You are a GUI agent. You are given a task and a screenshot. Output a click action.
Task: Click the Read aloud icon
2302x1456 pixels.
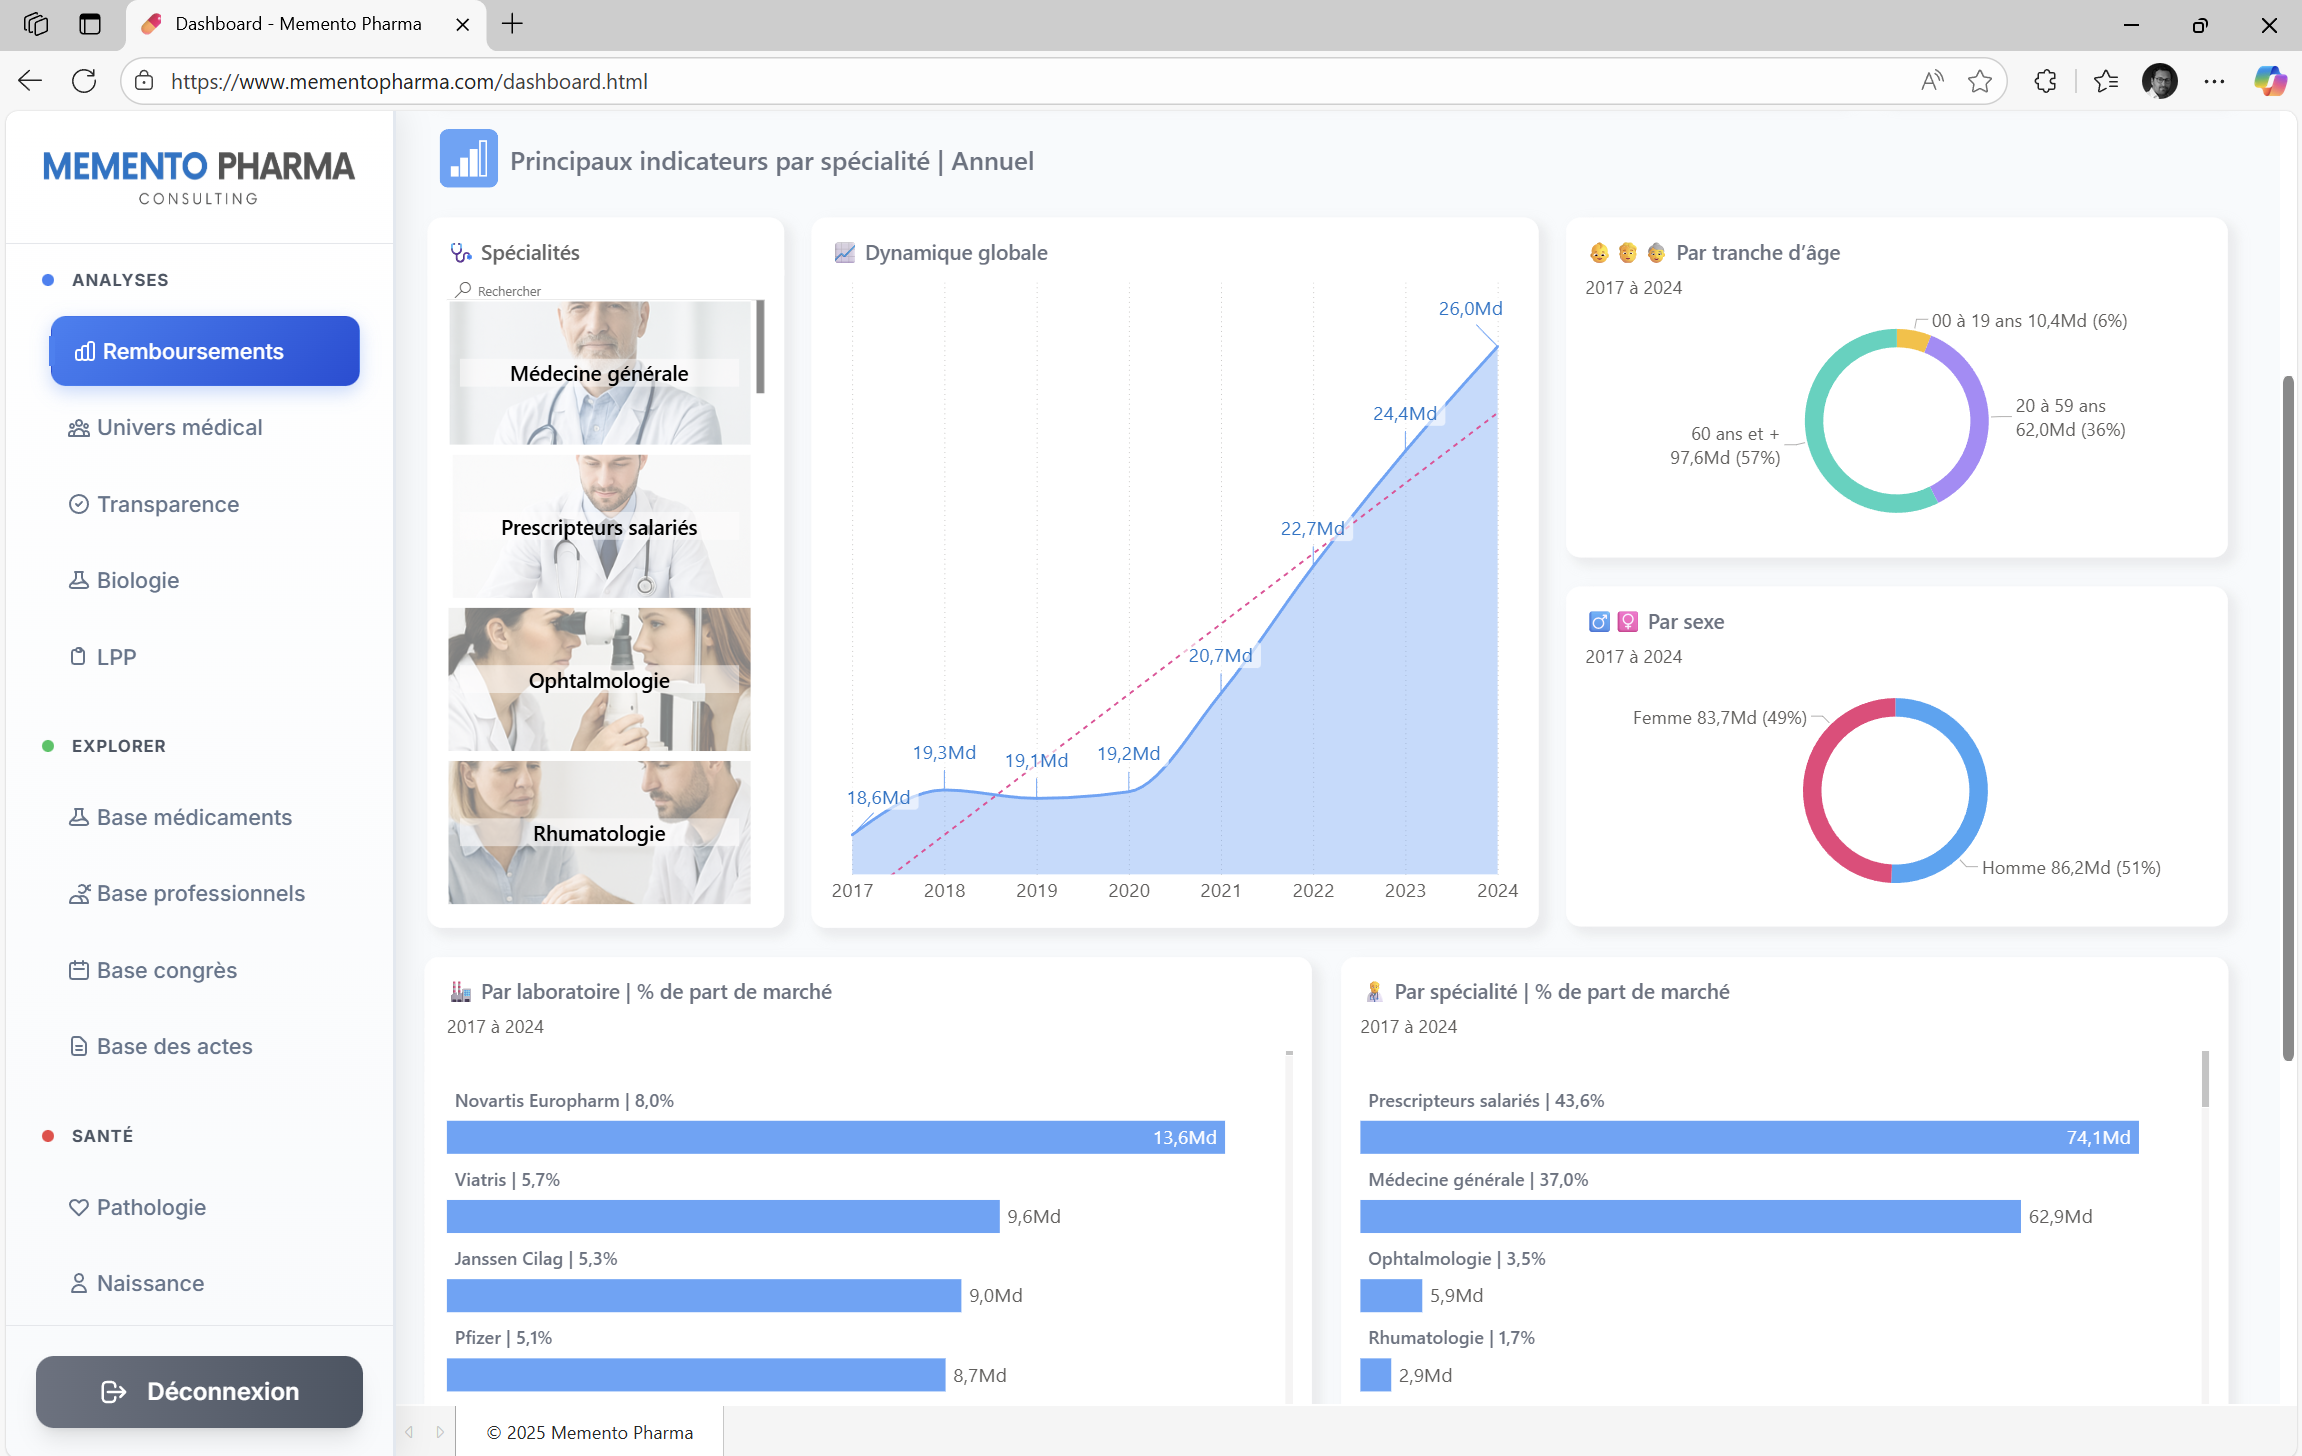pos(1932,81)
